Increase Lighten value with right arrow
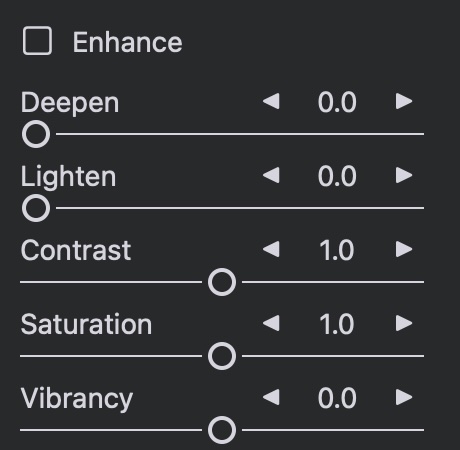This screenshot has height=450, width=460. coord(404,175)
